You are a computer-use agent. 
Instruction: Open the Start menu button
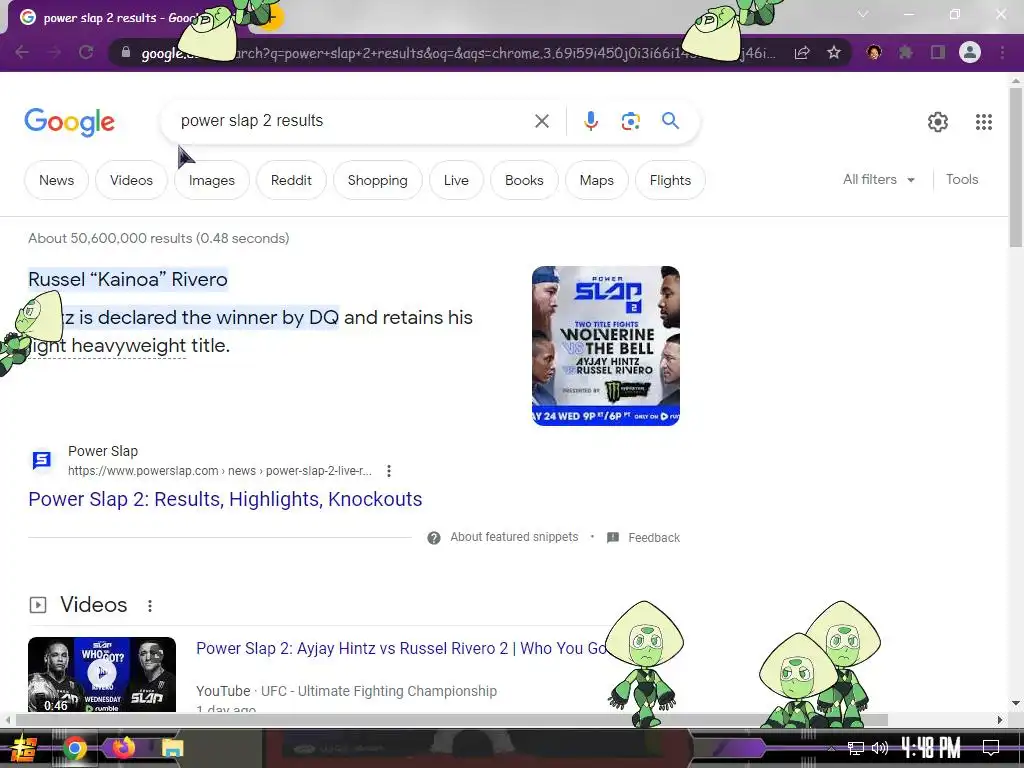pyautogui.click(x=24, y=749)
